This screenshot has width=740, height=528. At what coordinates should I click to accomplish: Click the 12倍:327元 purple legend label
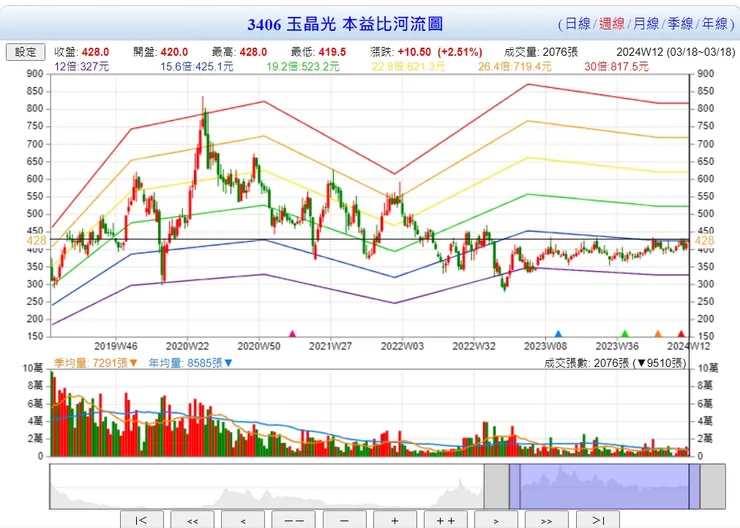point(81,67)
